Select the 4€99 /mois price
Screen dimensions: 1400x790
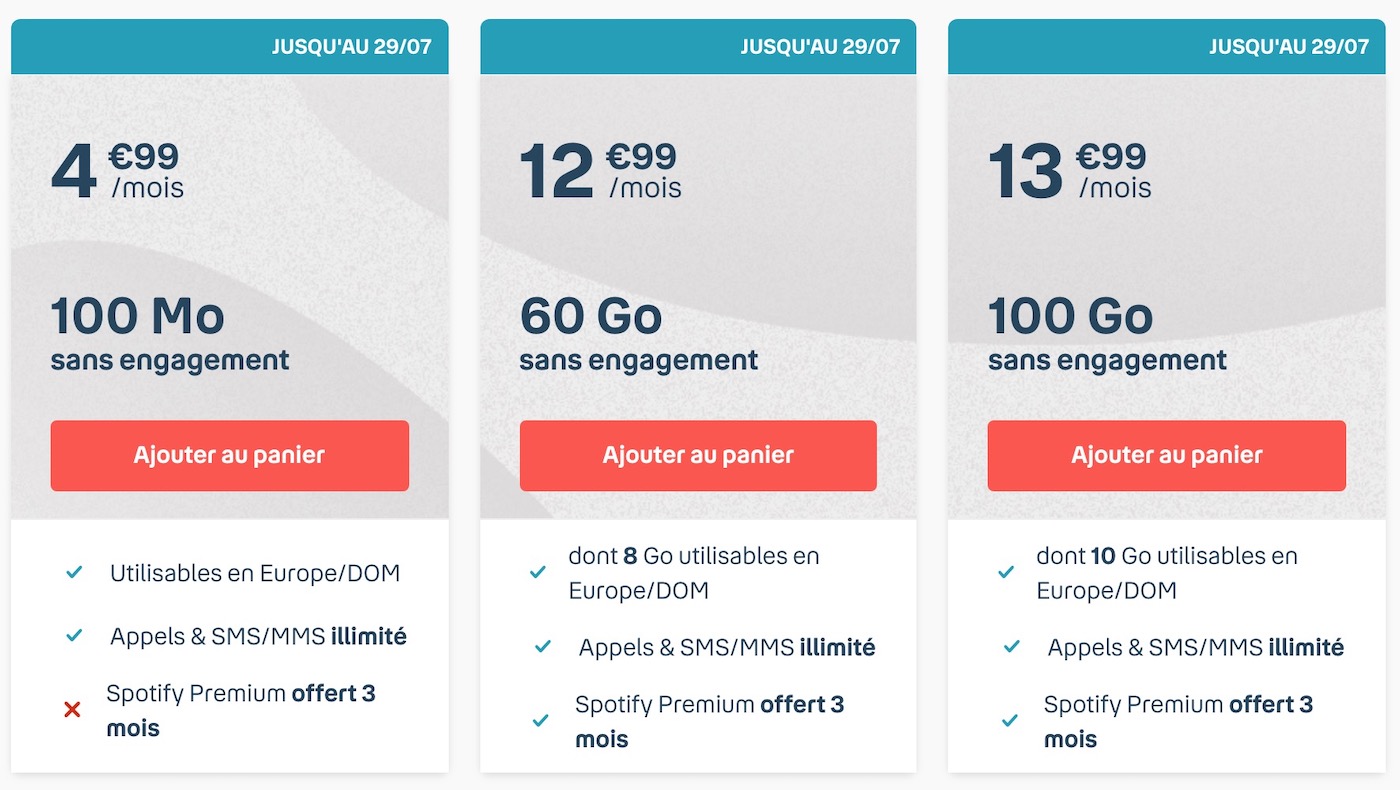(x=118, y=170)
